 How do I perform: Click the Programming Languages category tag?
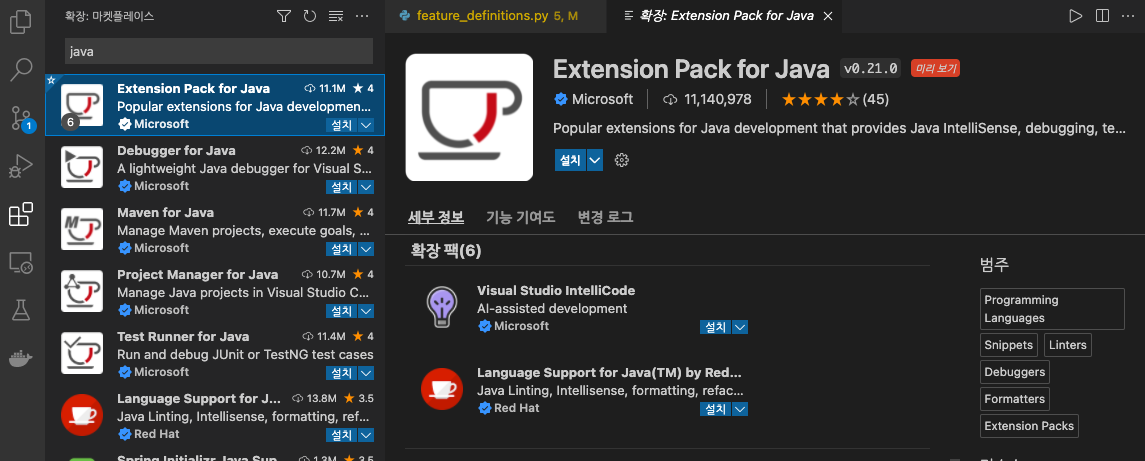tap(1052, 309)
